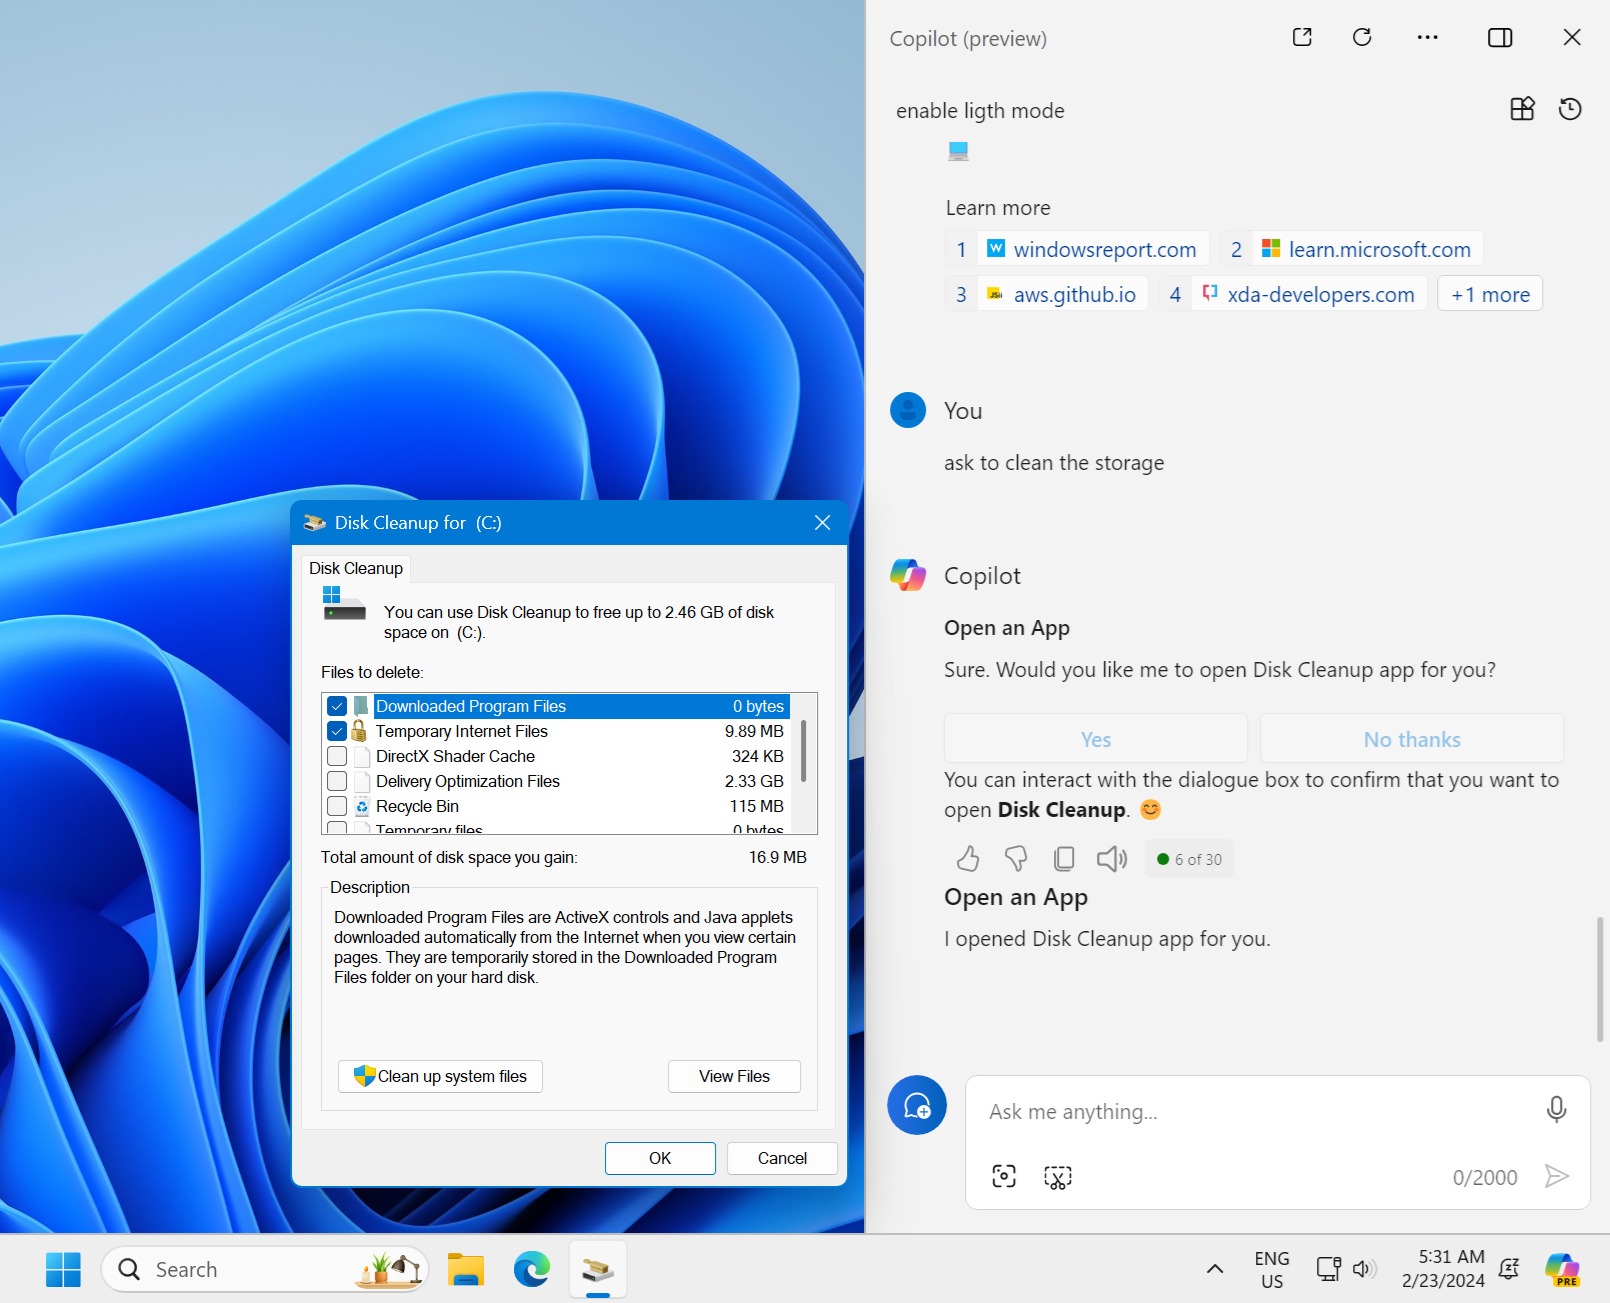
Task: Read Copilot response aloud speaker icon
Action: [x=1112, y=858]
